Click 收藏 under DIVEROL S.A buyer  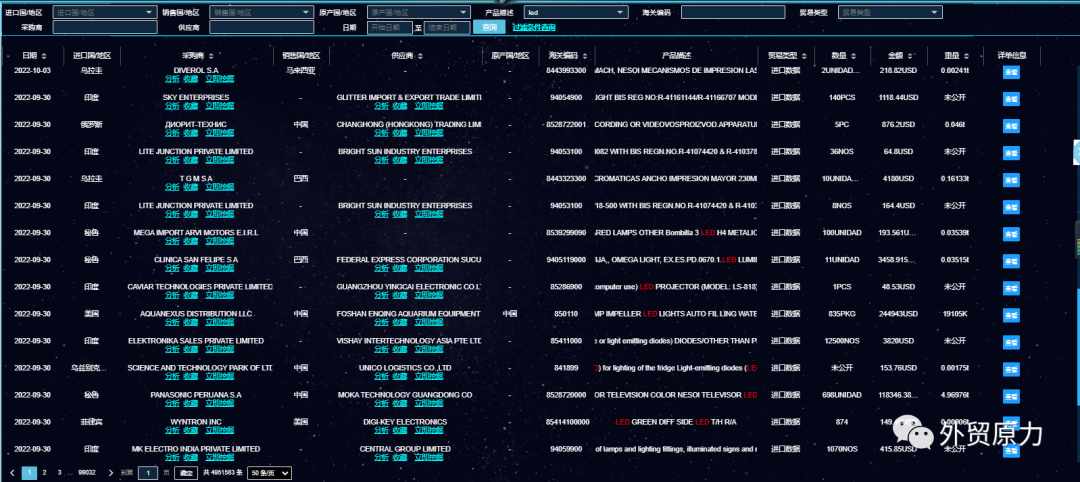190,78
